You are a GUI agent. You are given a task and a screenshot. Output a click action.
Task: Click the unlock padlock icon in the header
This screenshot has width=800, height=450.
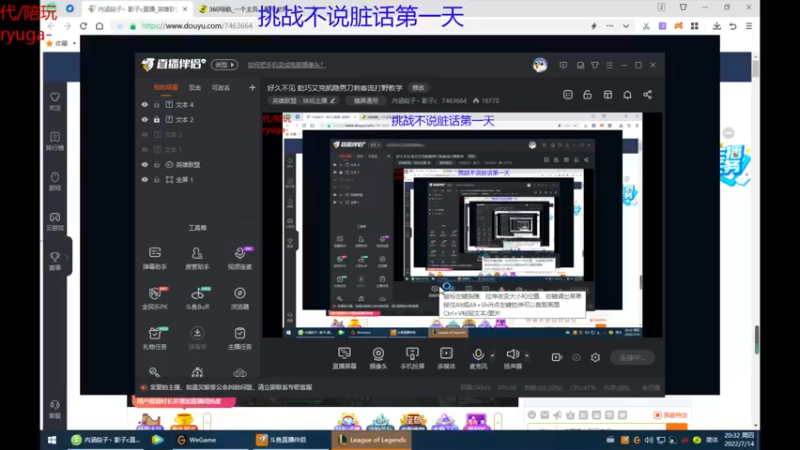click(587, 94)
